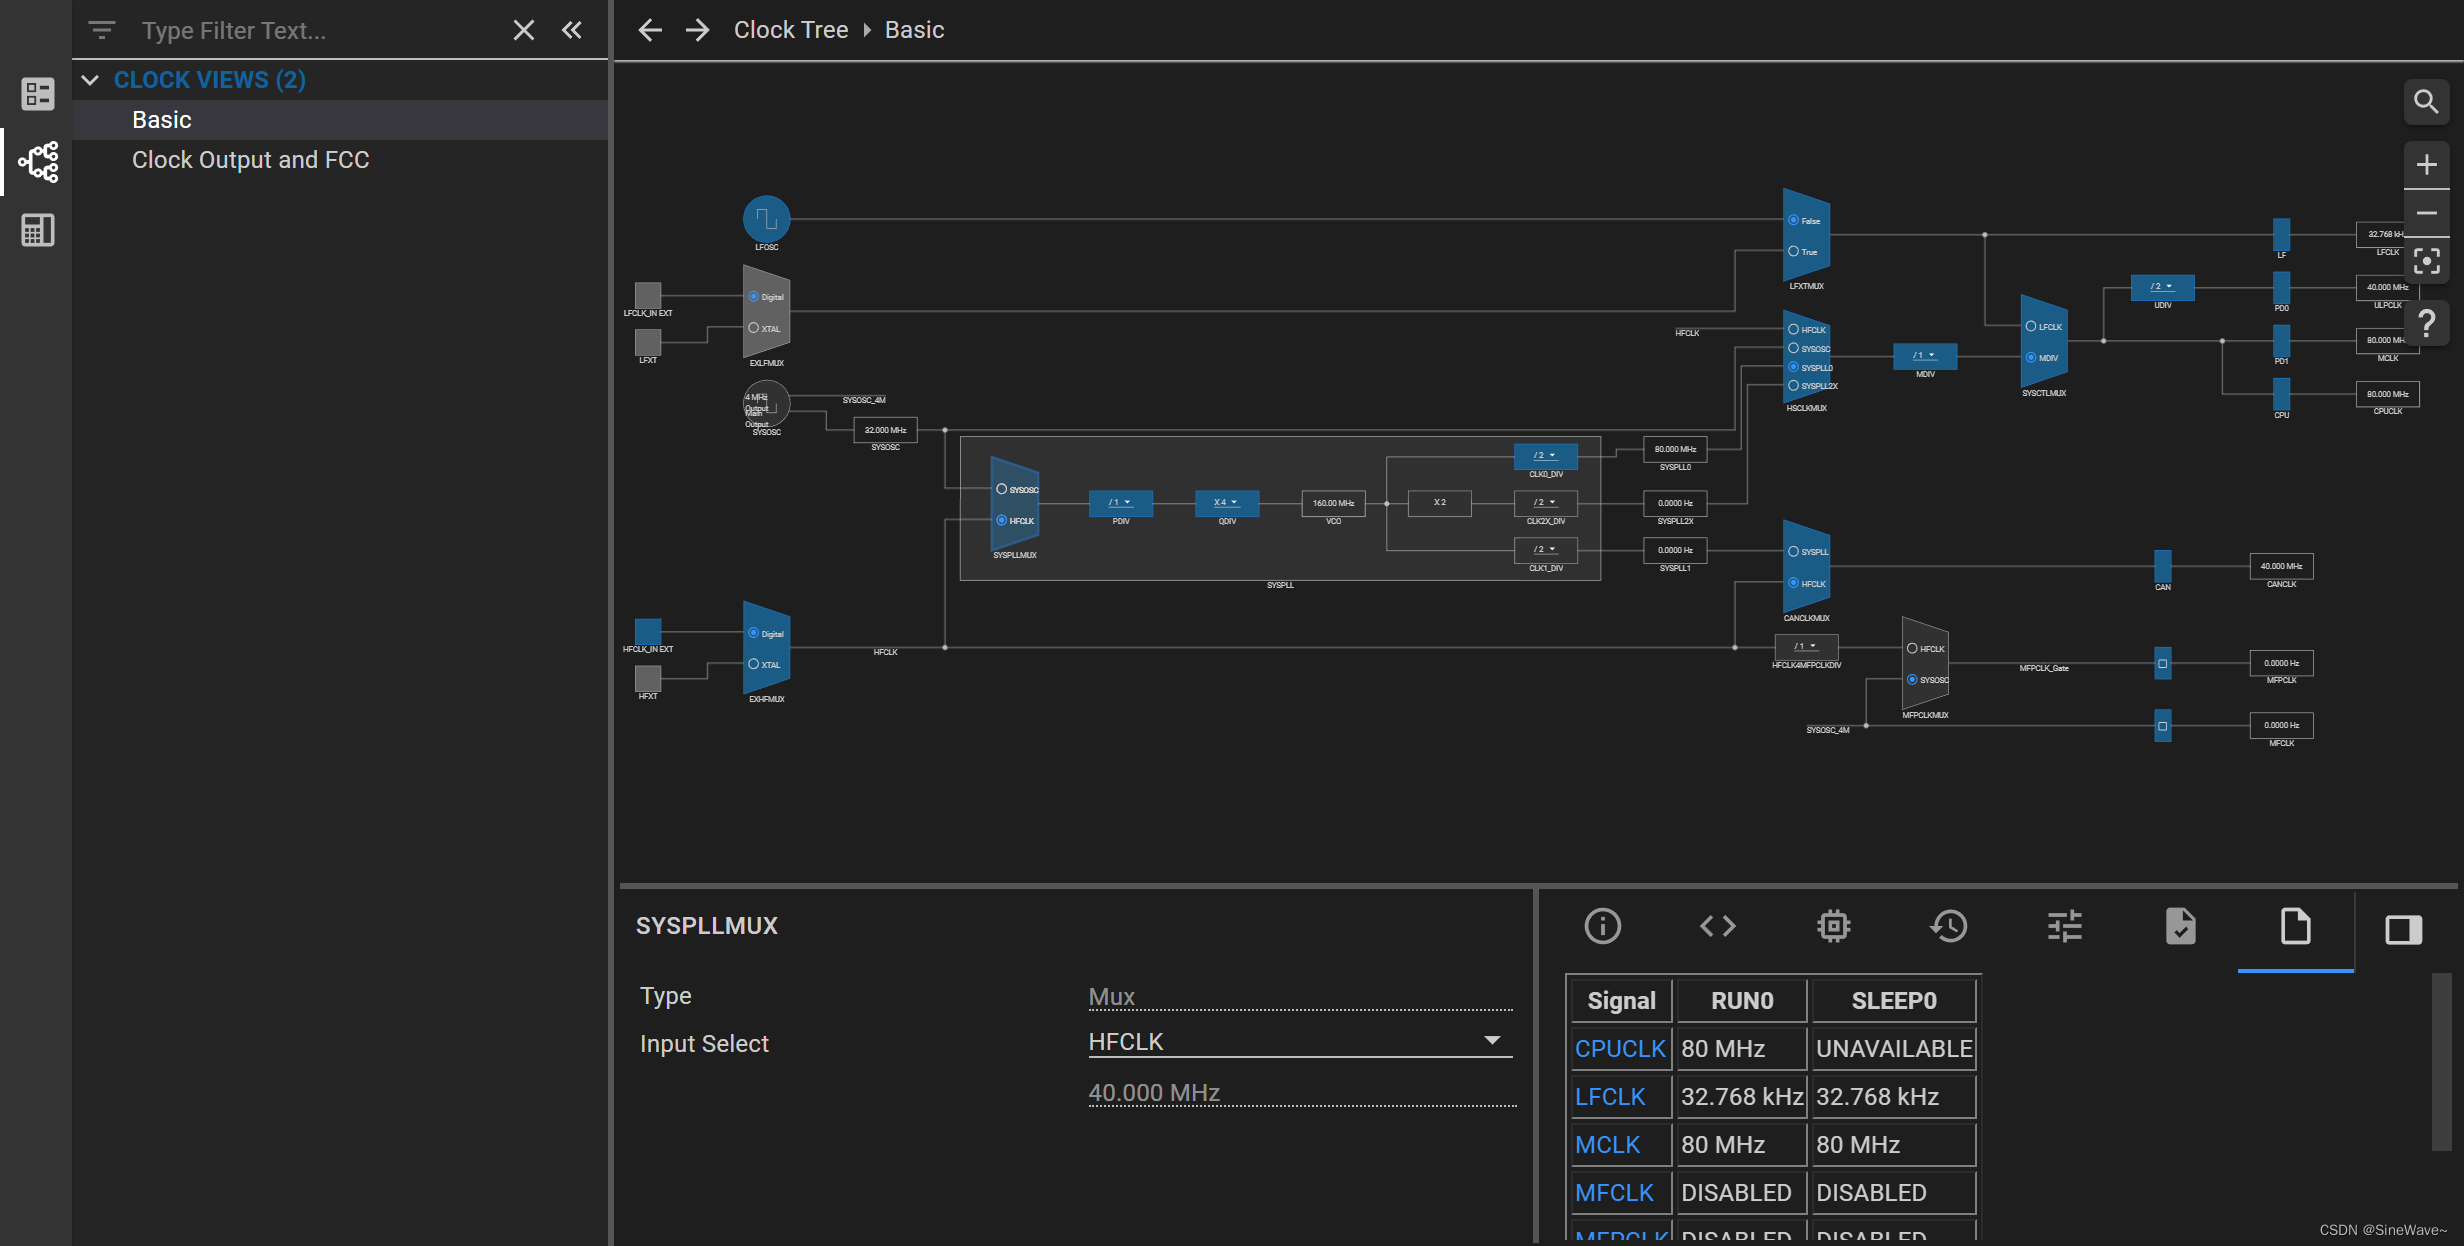Open the Input Select HFCLK dropdown
2464x1246 pixels.
(1299, 1041)
